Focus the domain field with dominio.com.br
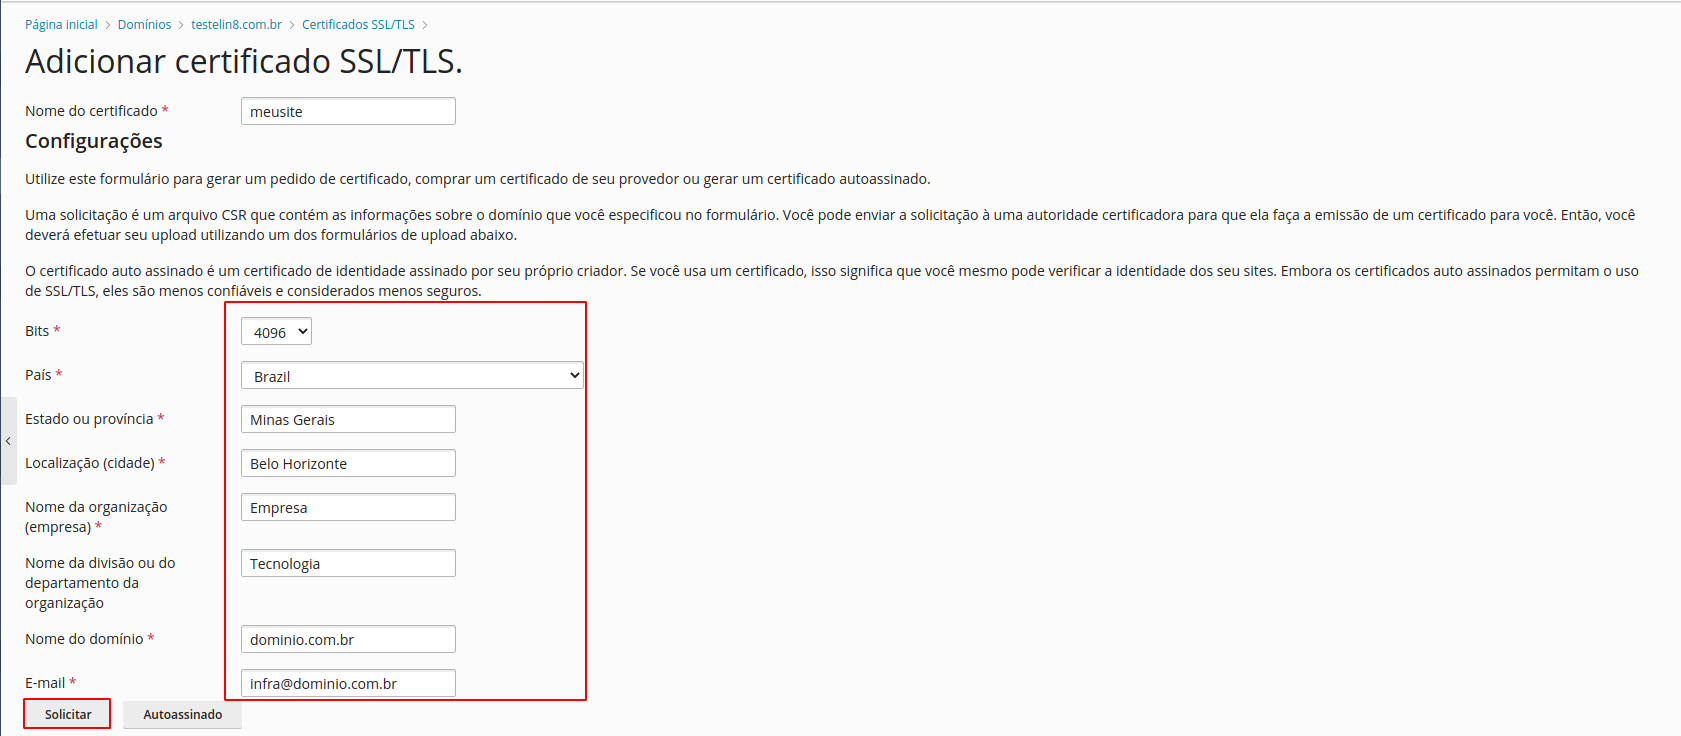The height and width of the screenshot is (736, 1681). pos(348,640)
